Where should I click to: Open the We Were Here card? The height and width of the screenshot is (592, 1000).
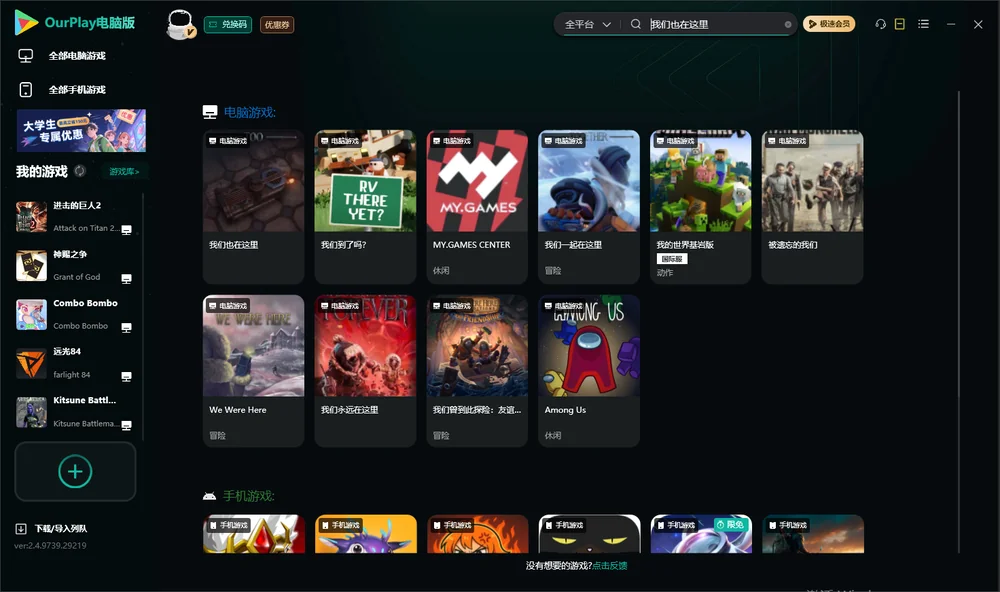coord(253,371)
